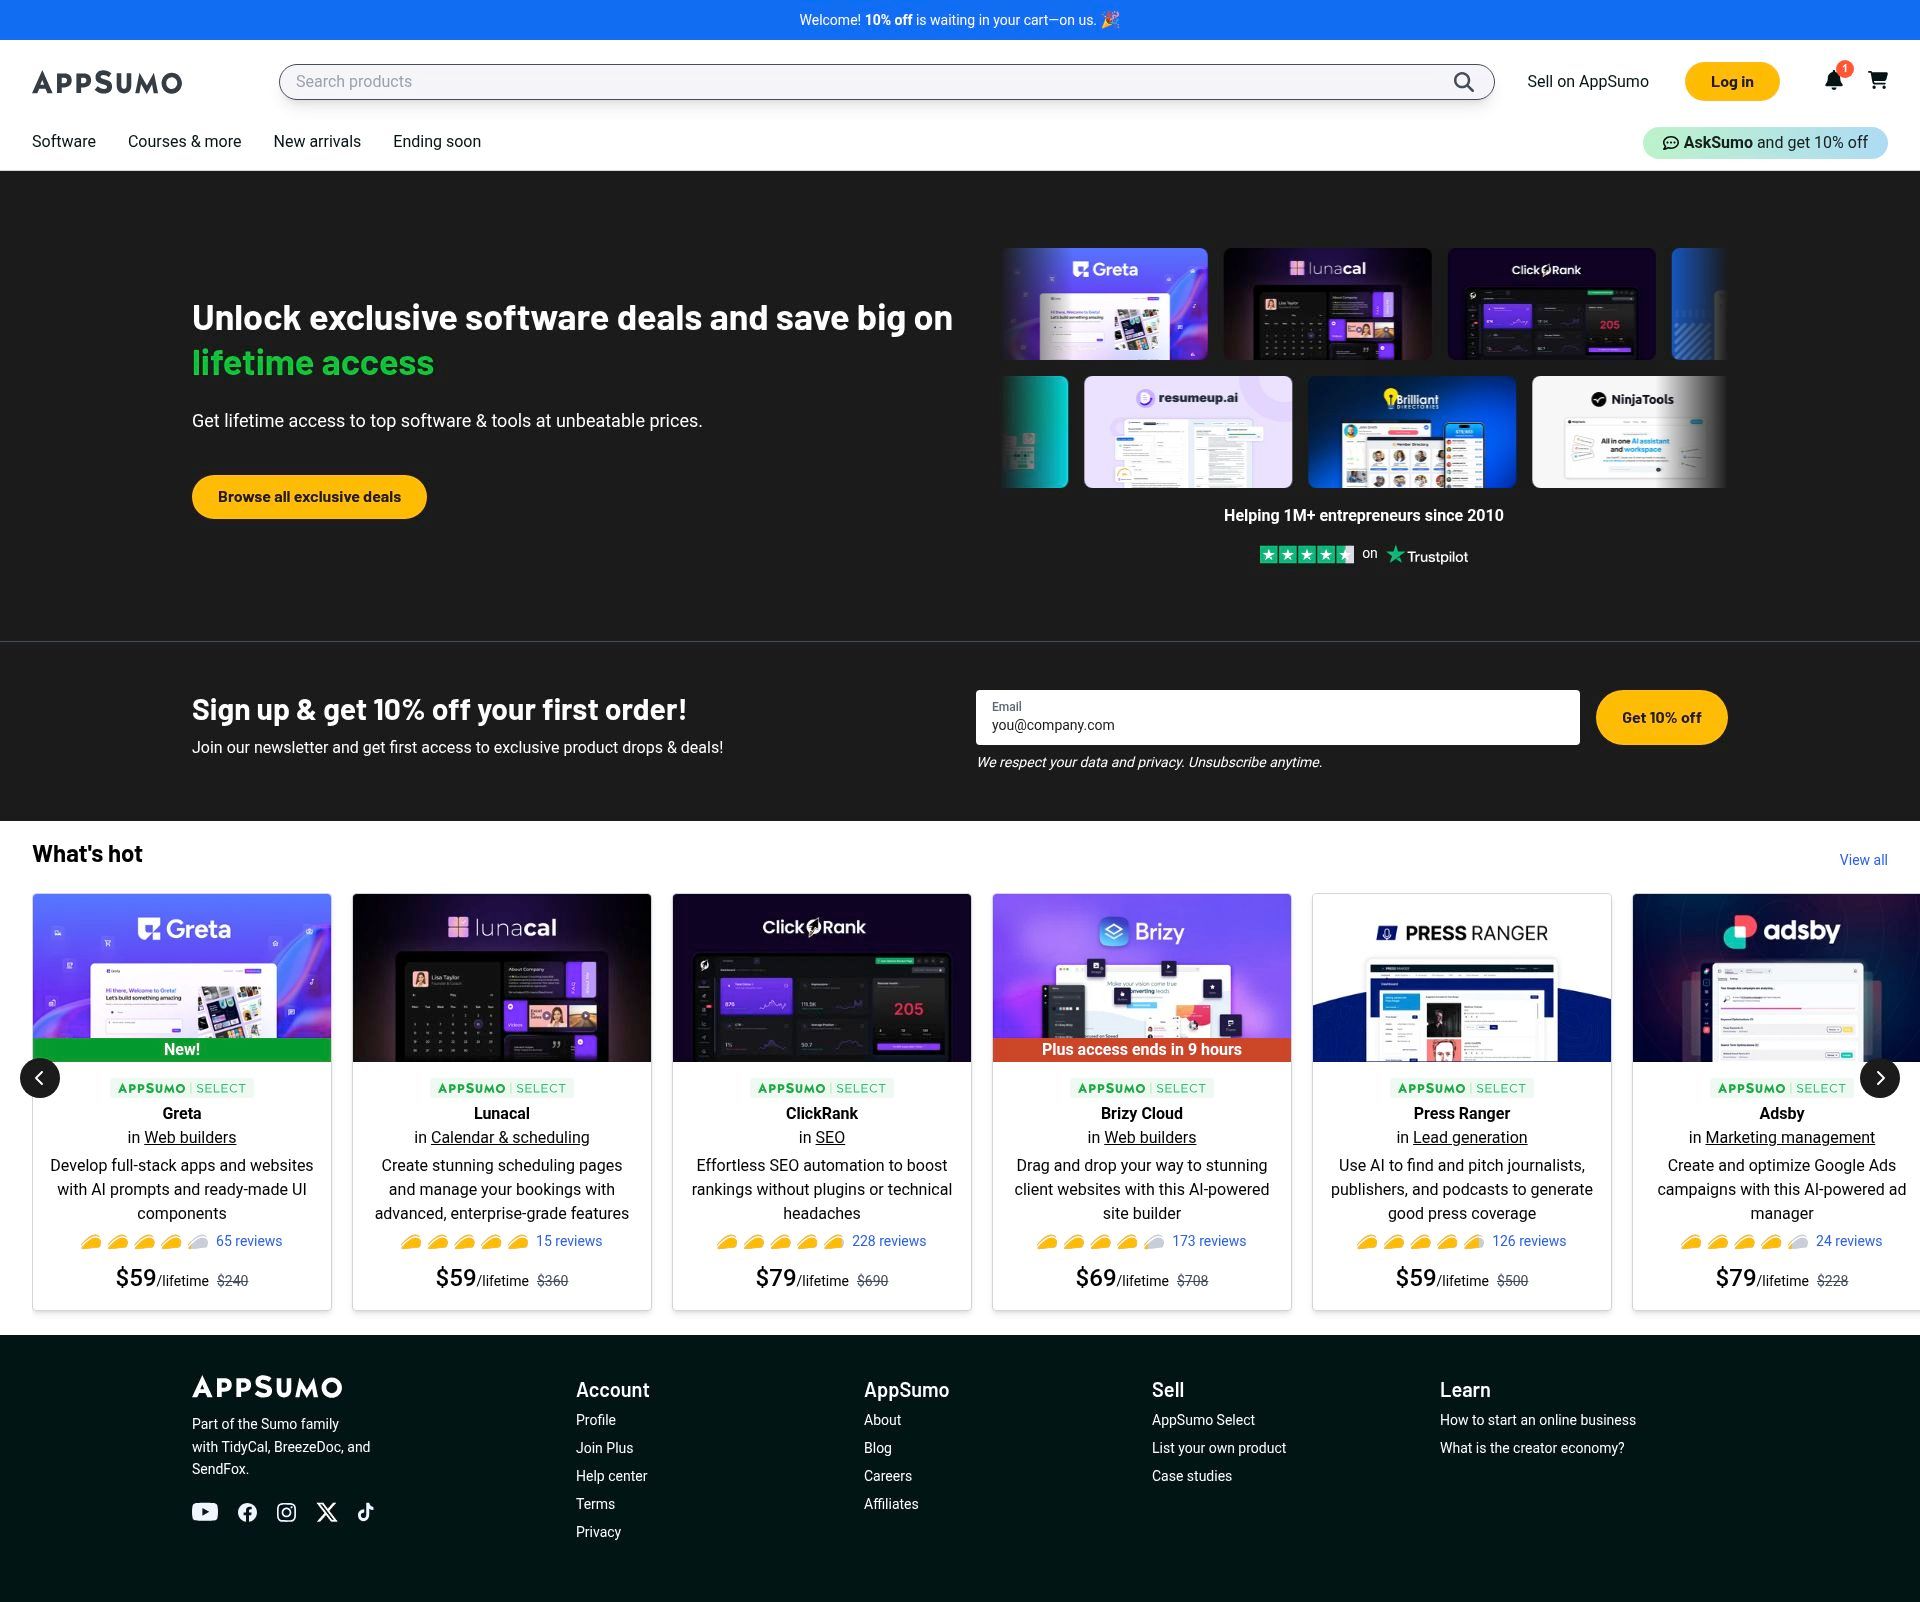Open Greta hero thumbnail
Image resolution: width=1920 pixels, height=1602 pixels.
pyautogui.click(x=1105, y=304)
